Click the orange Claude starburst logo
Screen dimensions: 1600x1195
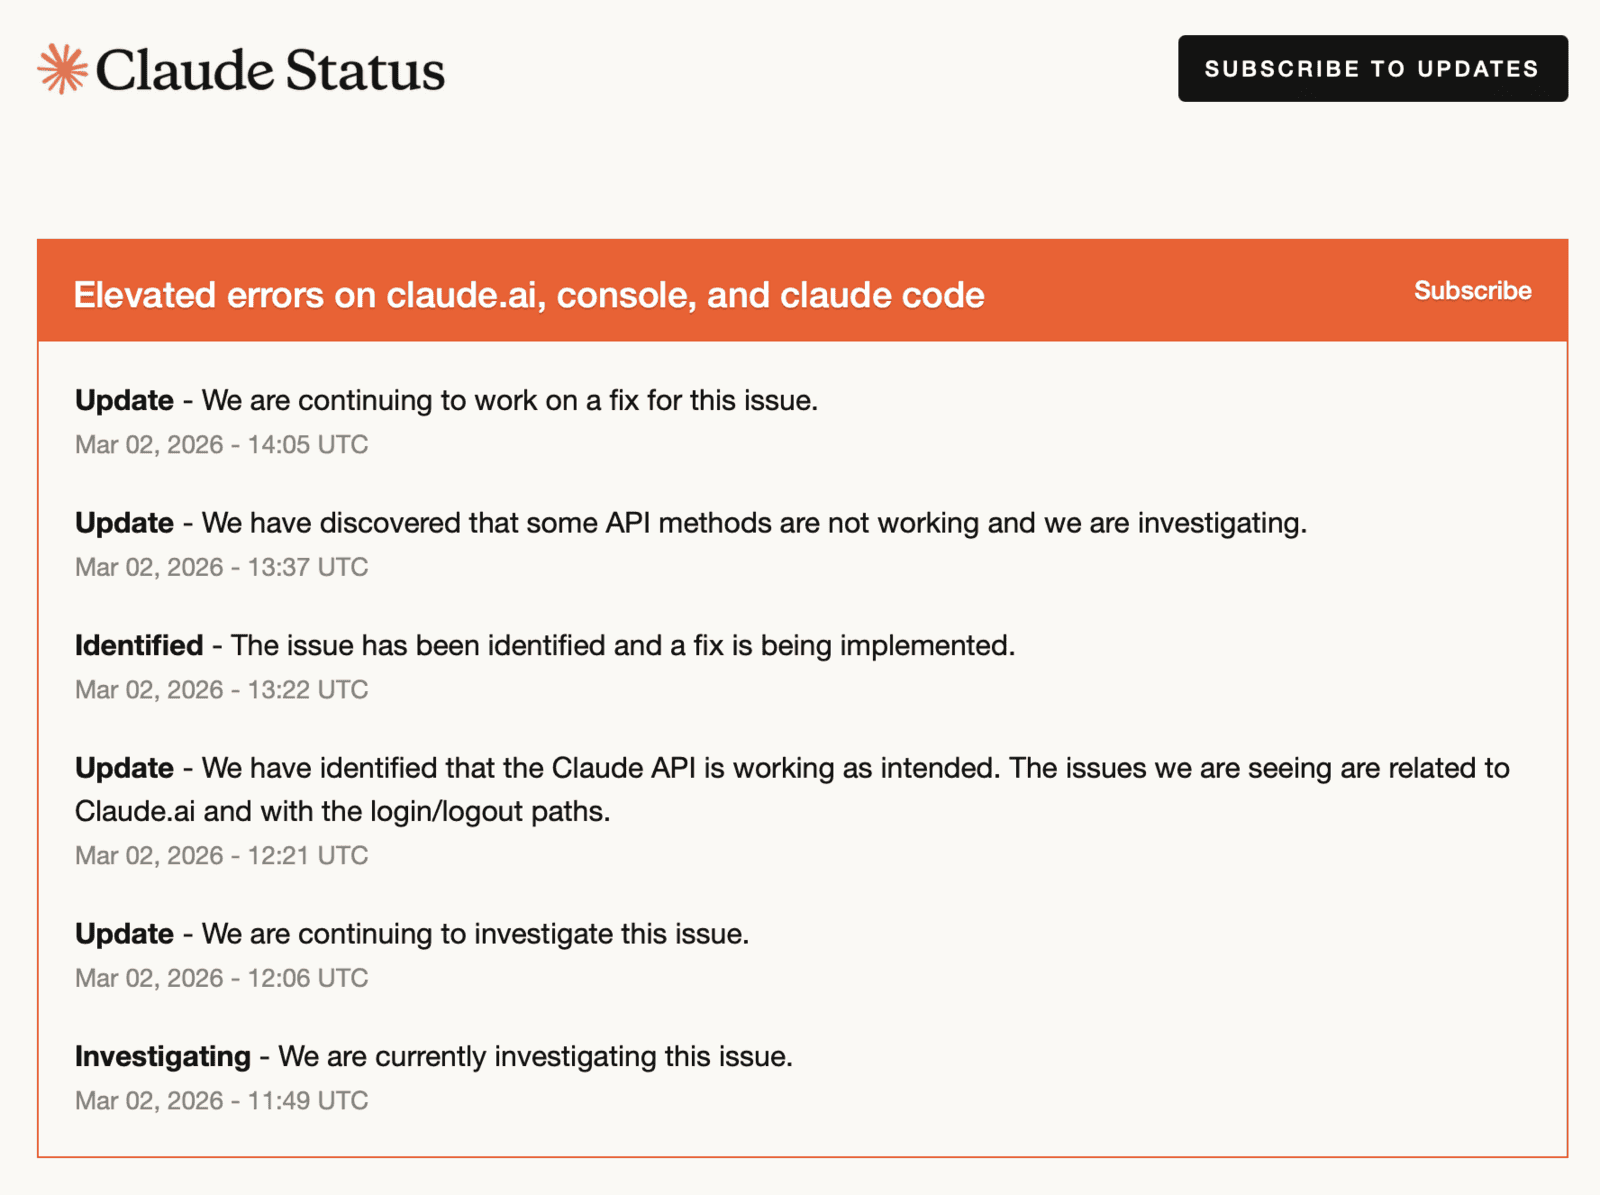pos(62,69)
